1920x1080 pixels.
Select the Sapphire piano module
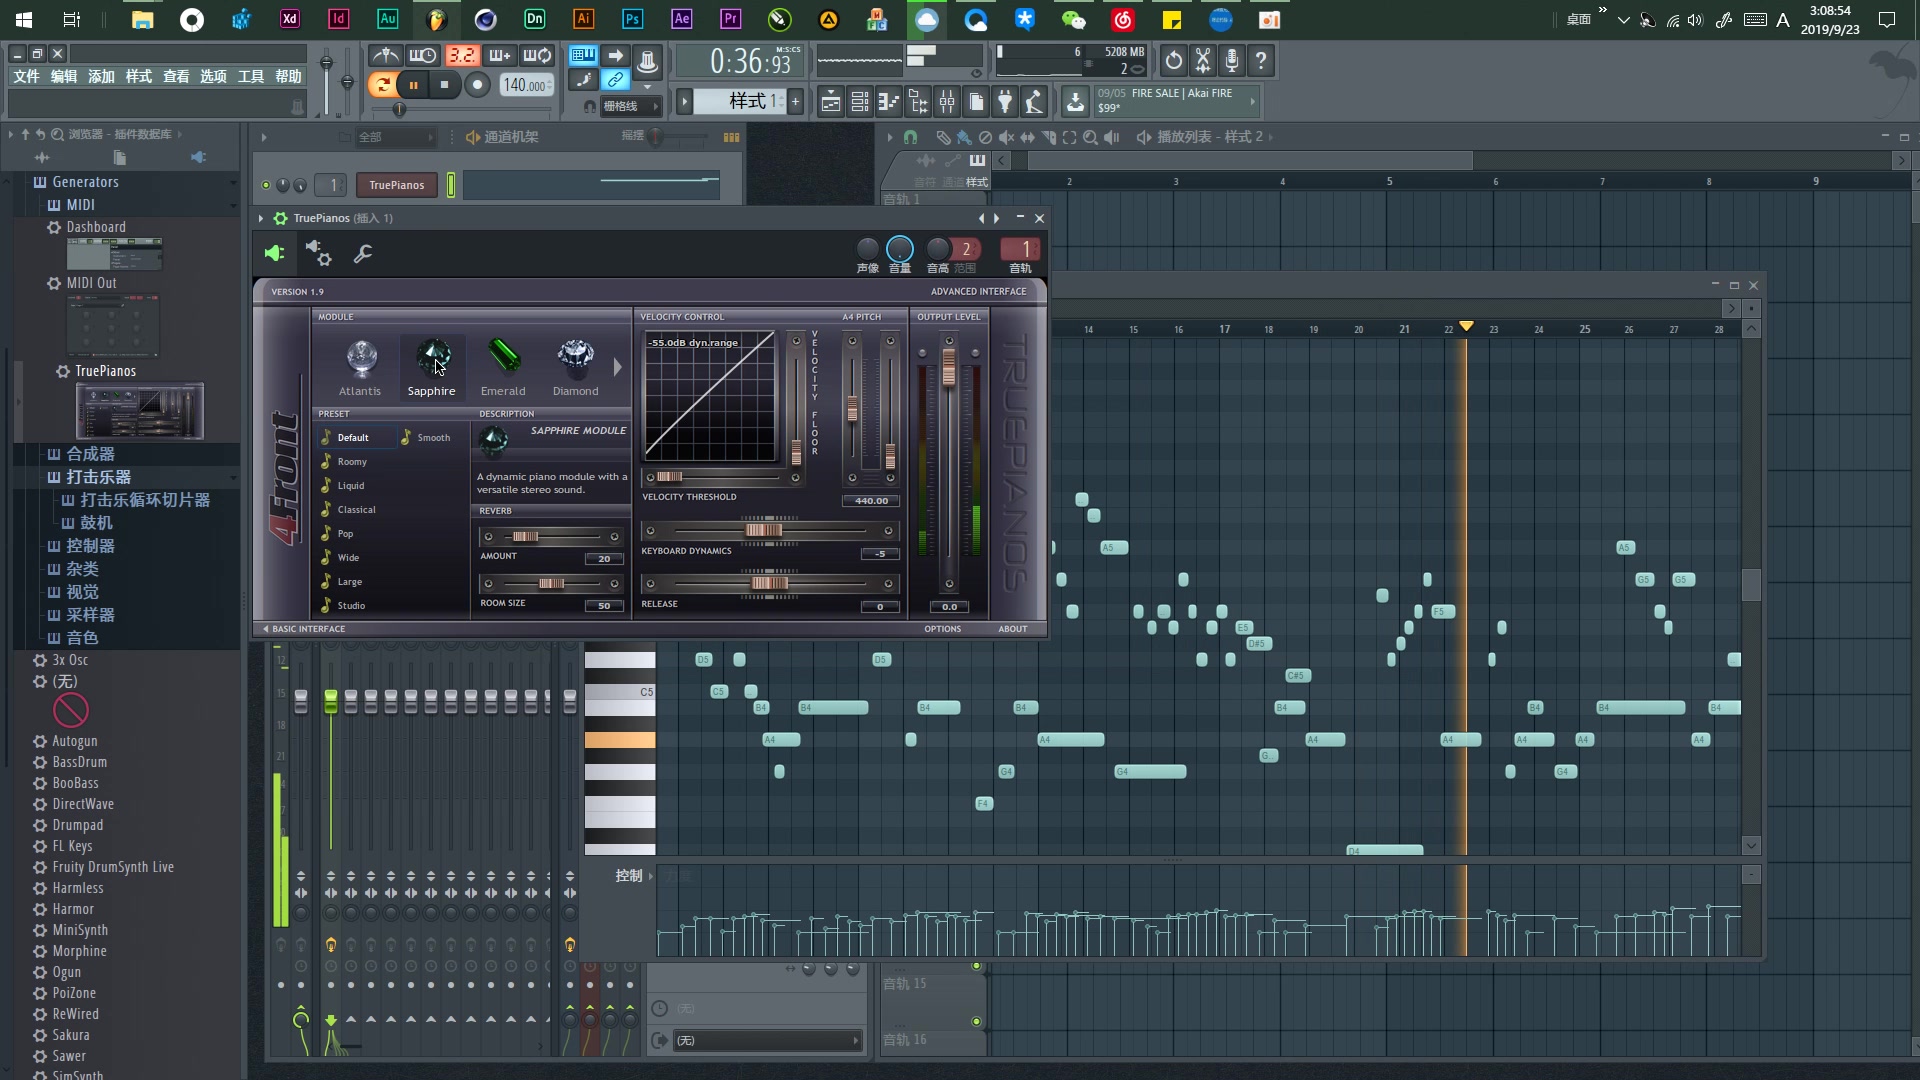pyautogui.click(x=431, y=363)
